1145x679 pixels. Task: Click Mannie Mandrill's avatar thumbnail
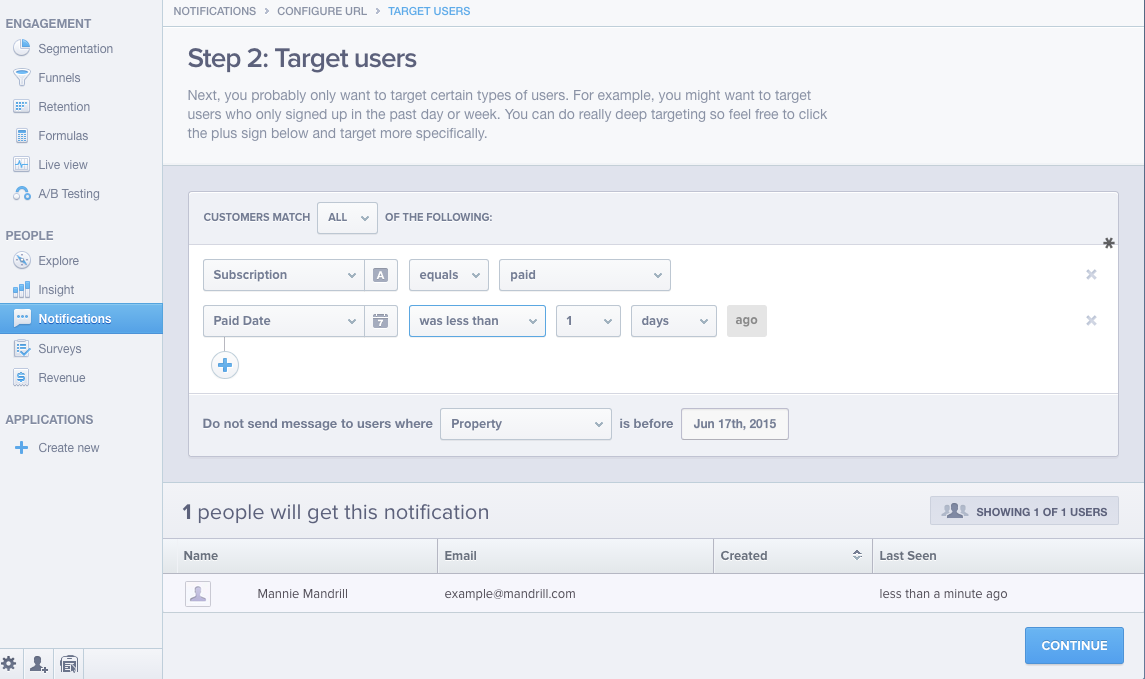198,594
